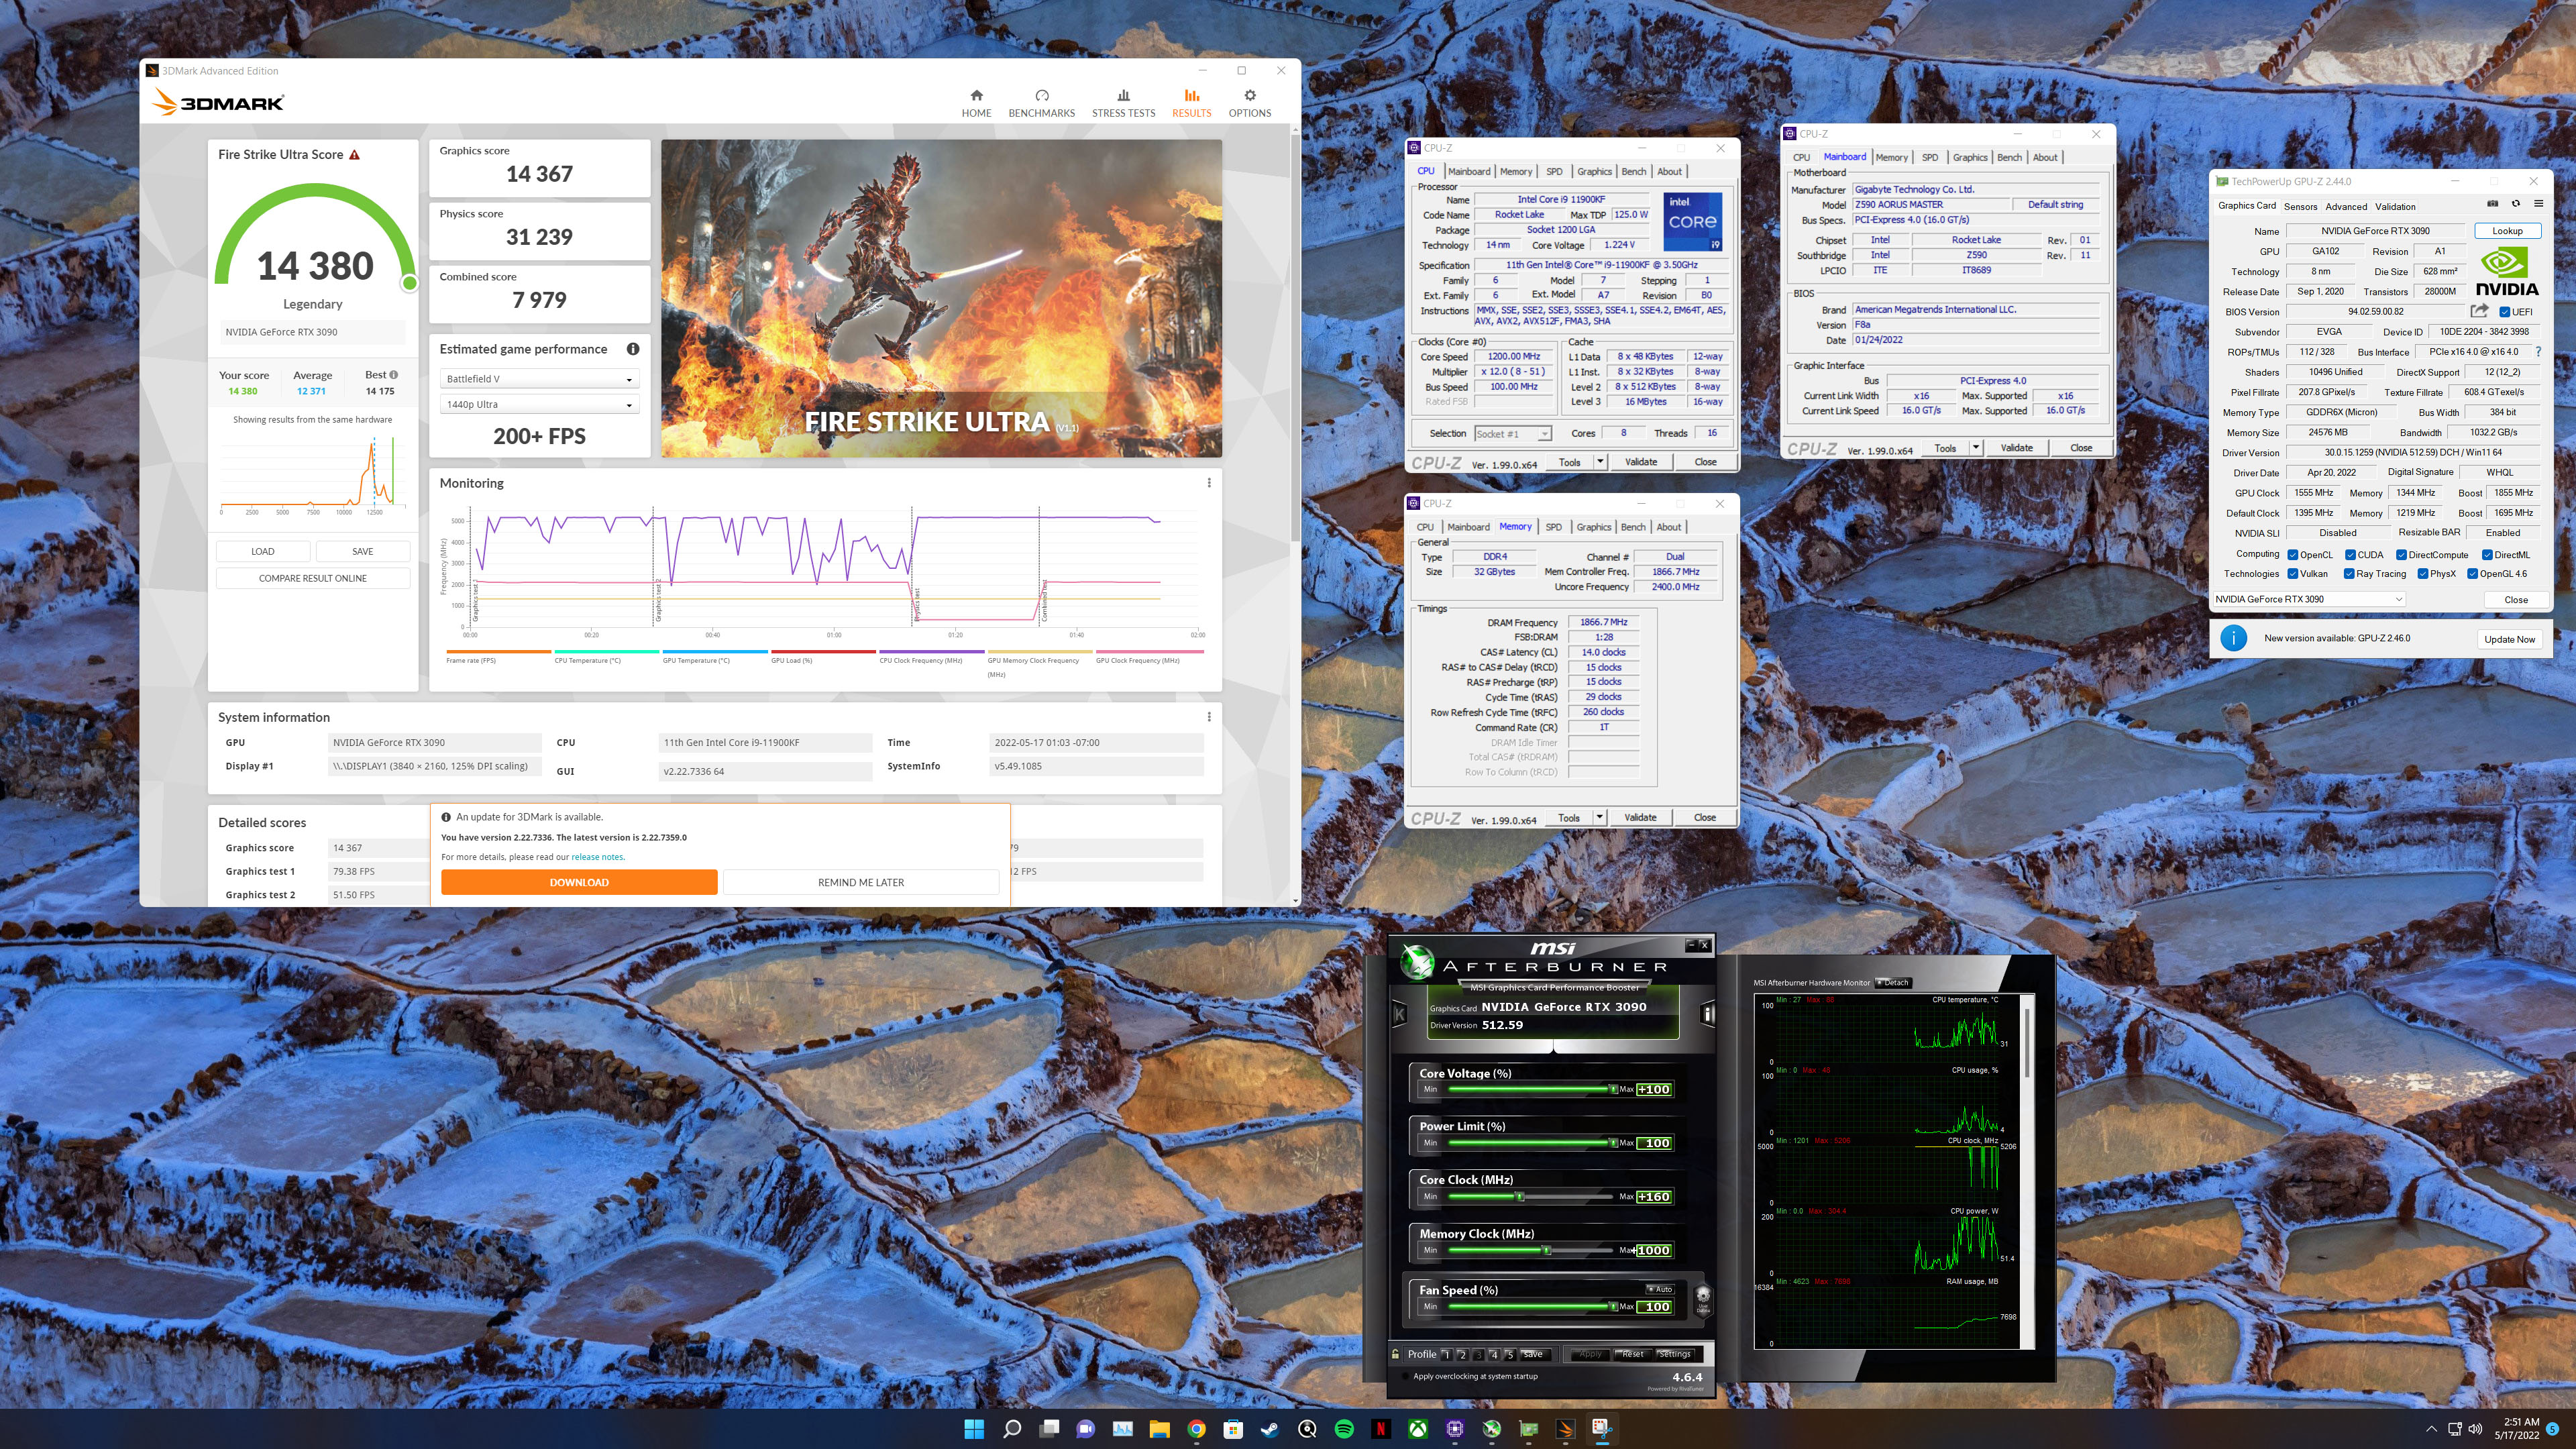Adjust the Core Clock slider handle
The width and height of the screenshot is (2576, 1449).
point(1520,1197)
